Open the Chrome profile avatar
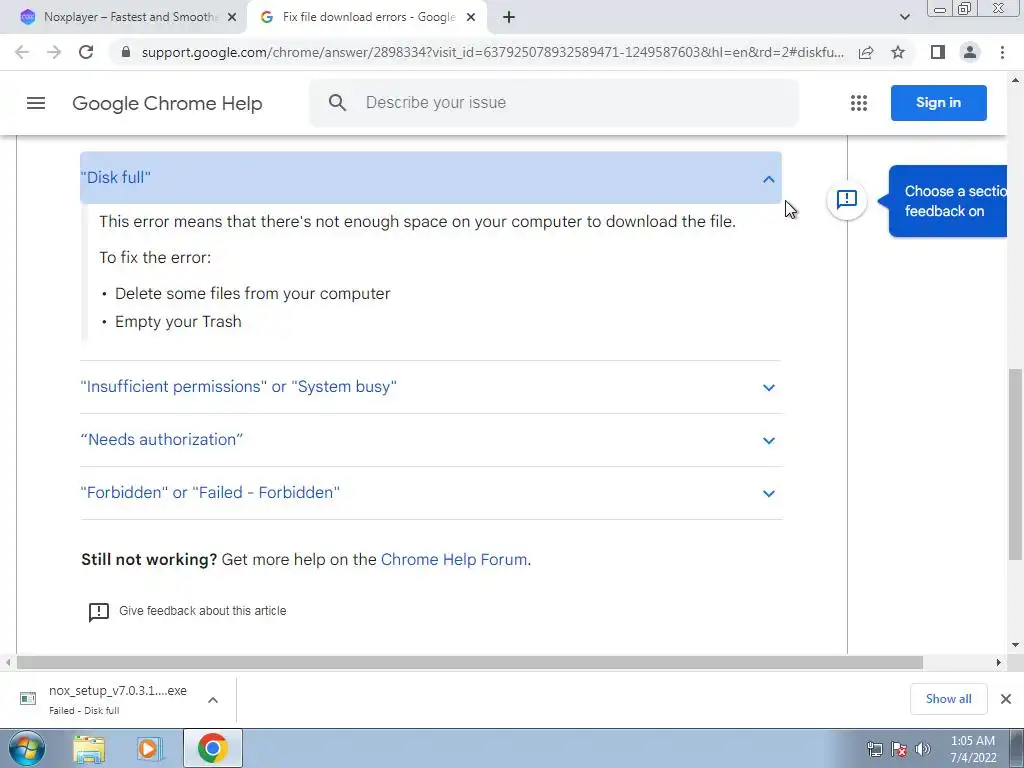The width and height of the screenshot is (1024, 768). 970,52
